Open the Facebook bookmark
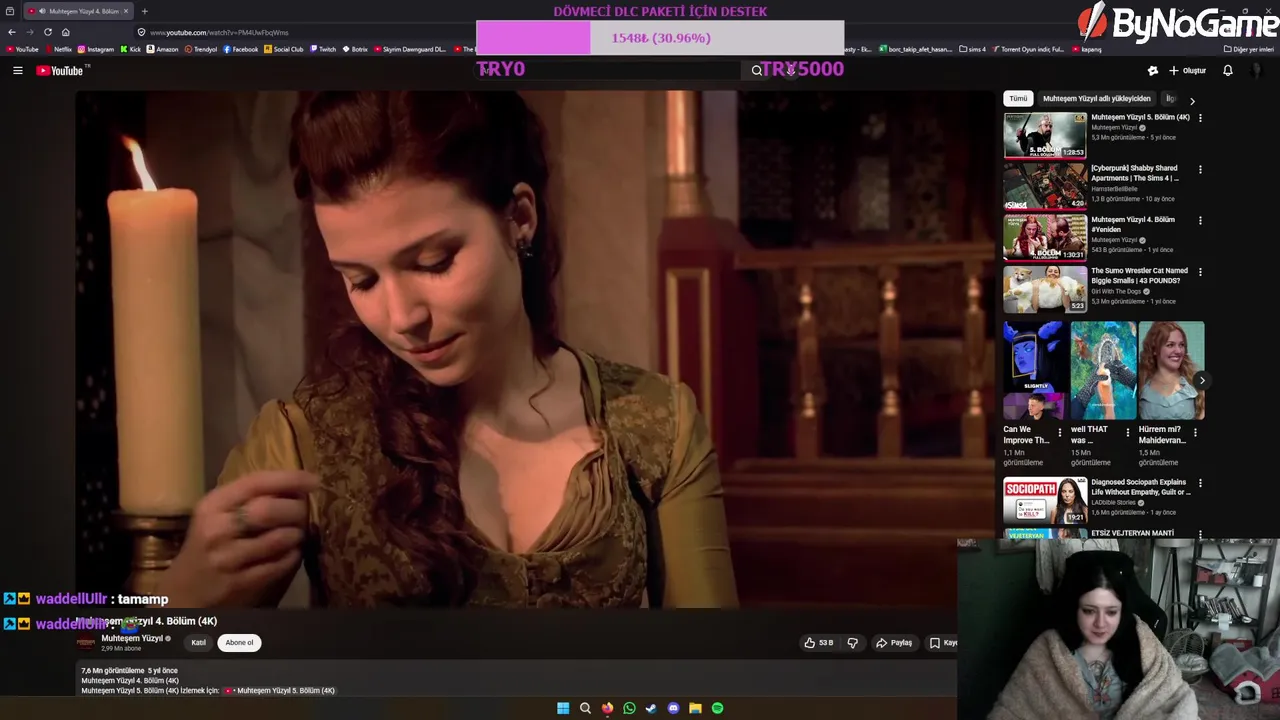 (241, 49)
